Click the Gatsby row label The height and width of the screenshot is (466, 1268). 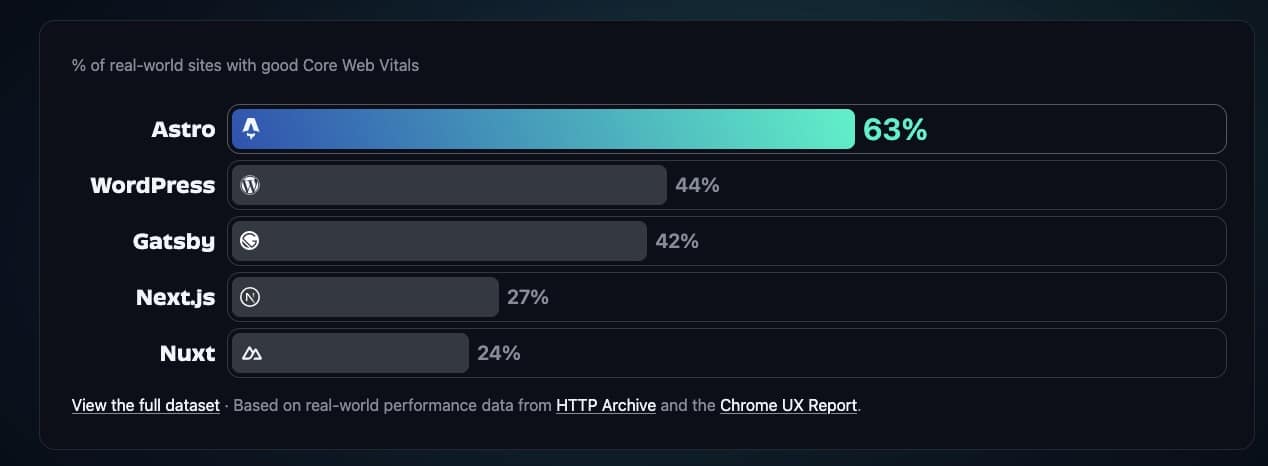click(174, 242)
